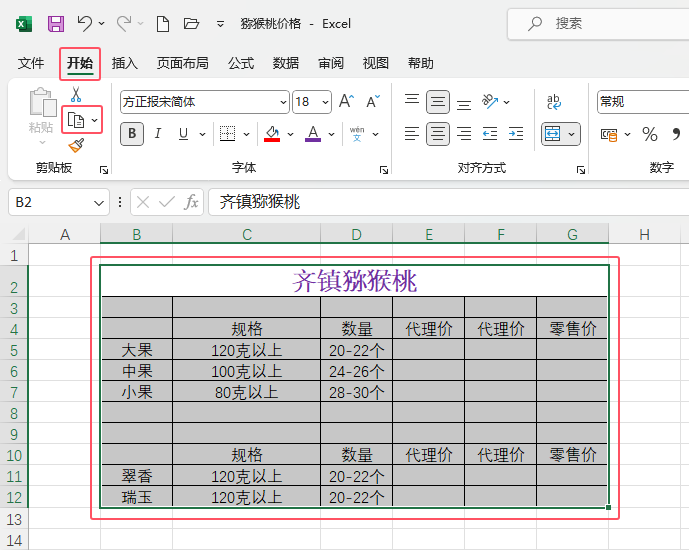
Task: Click the Excel app logo icon
Action: pos(24,23)
